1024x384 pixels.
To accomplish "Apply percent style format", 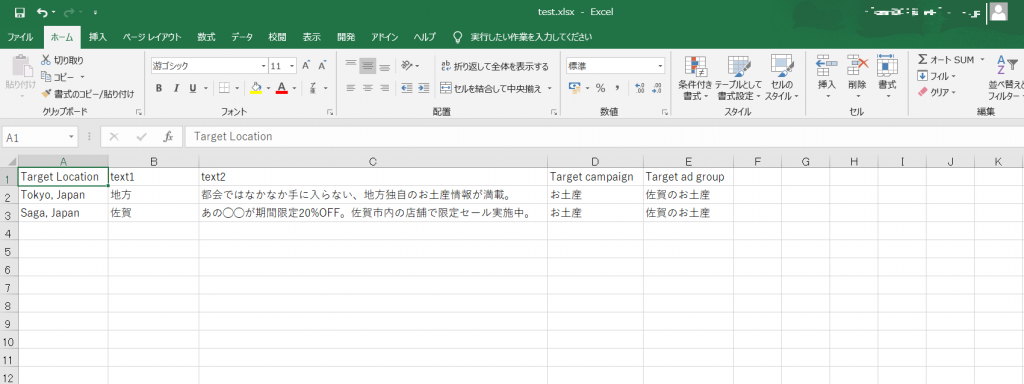I will [x=600, y=88].
